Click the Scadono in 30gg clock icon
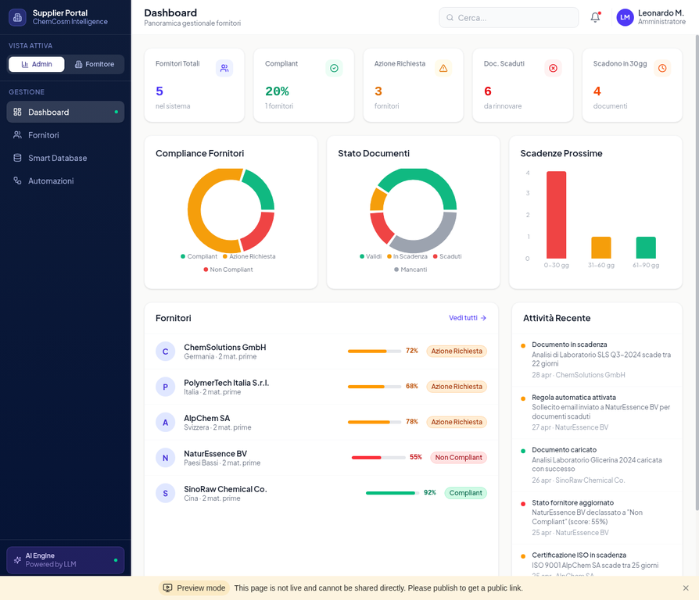 [x=662, y=68]
